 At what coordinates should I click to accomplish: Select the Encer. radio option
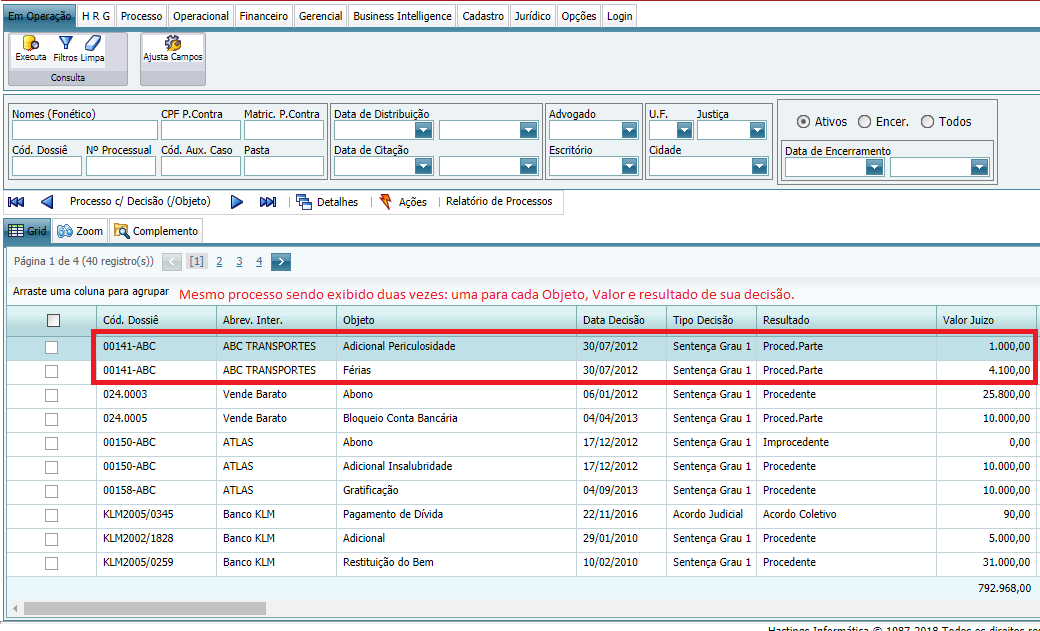(864, 121)
